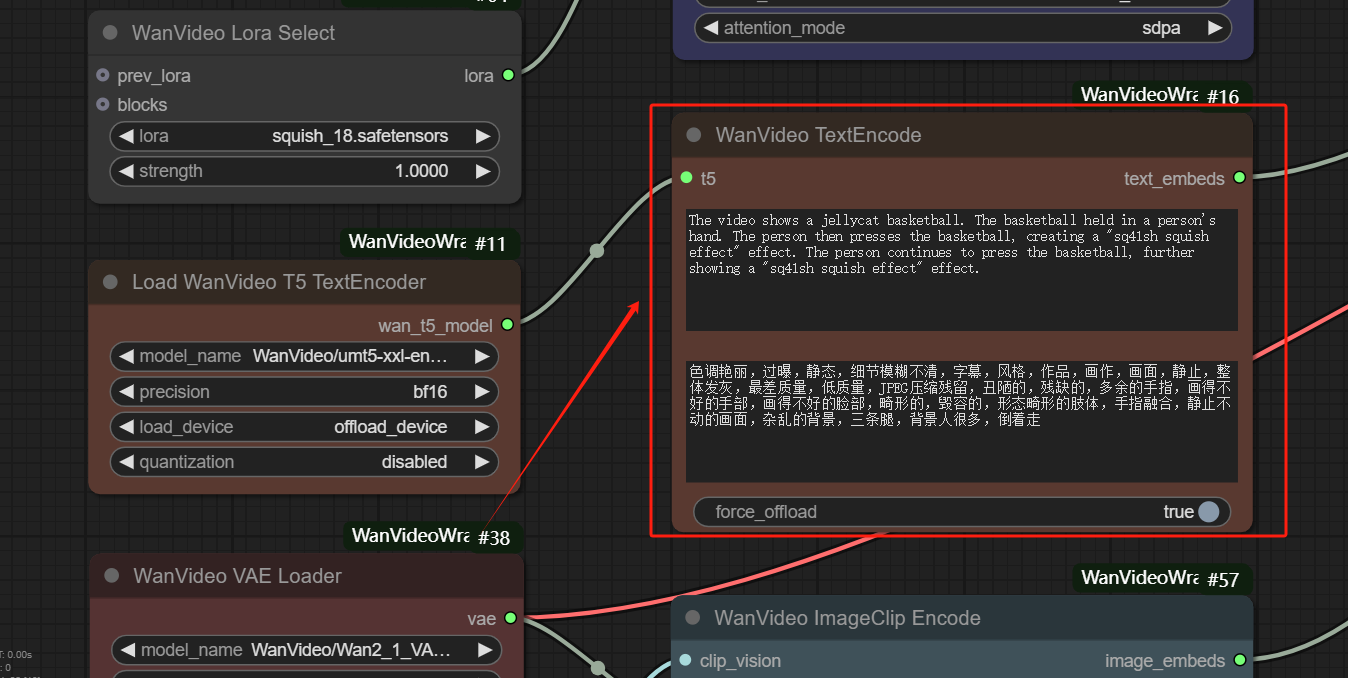Click the clip_vision input port
The width and height of the screenshot is (1348, 678).
(685, 660)
